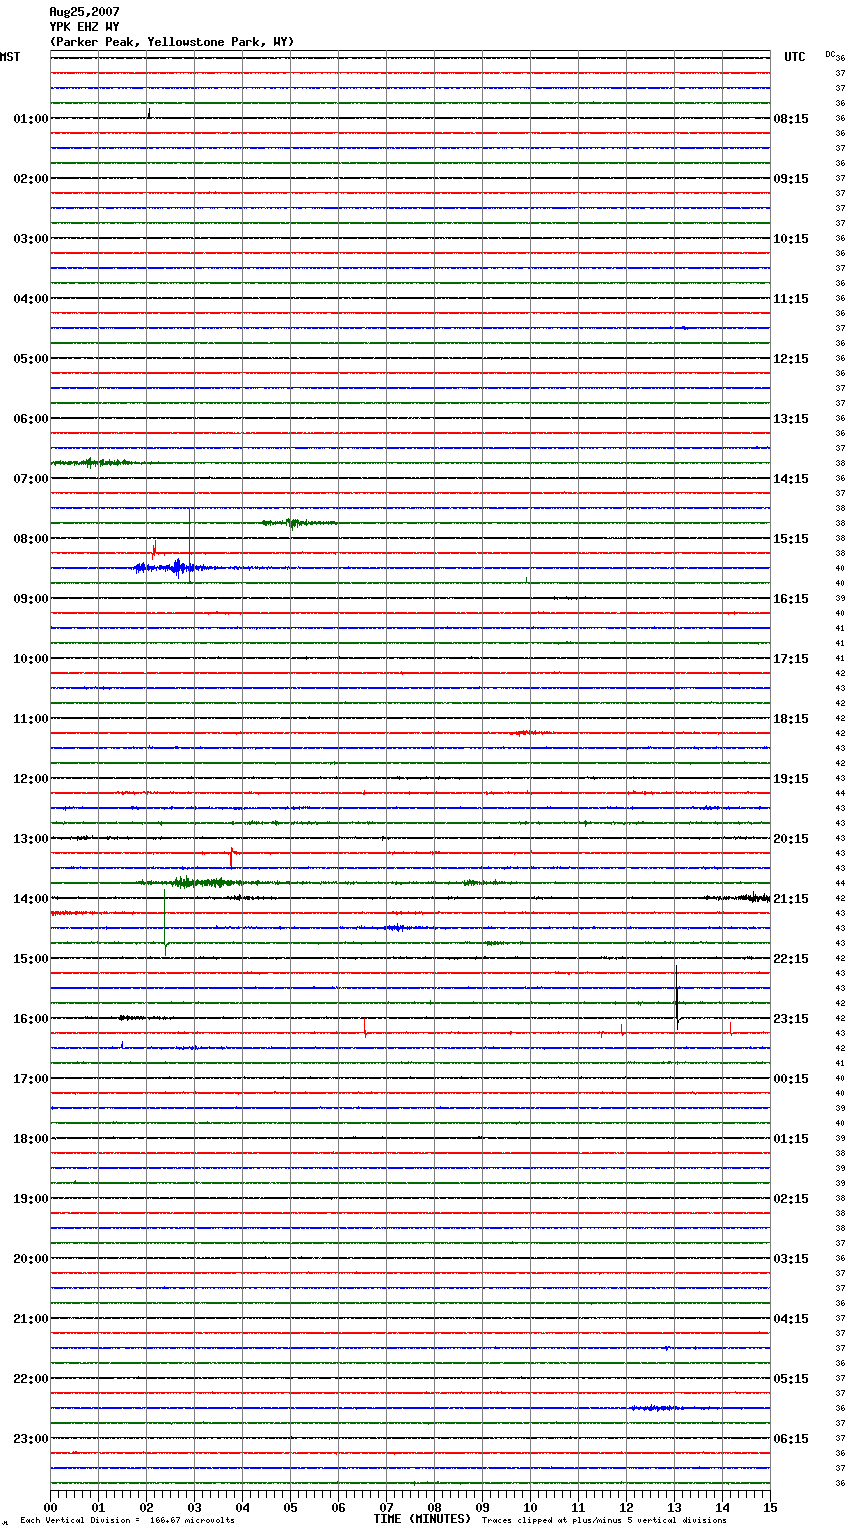The width and height of the screenshot is (850, 1534).
Task: Click the vertical division 166.67 microvolts note
Action: pyautogui.click(x=127, y=1521)
